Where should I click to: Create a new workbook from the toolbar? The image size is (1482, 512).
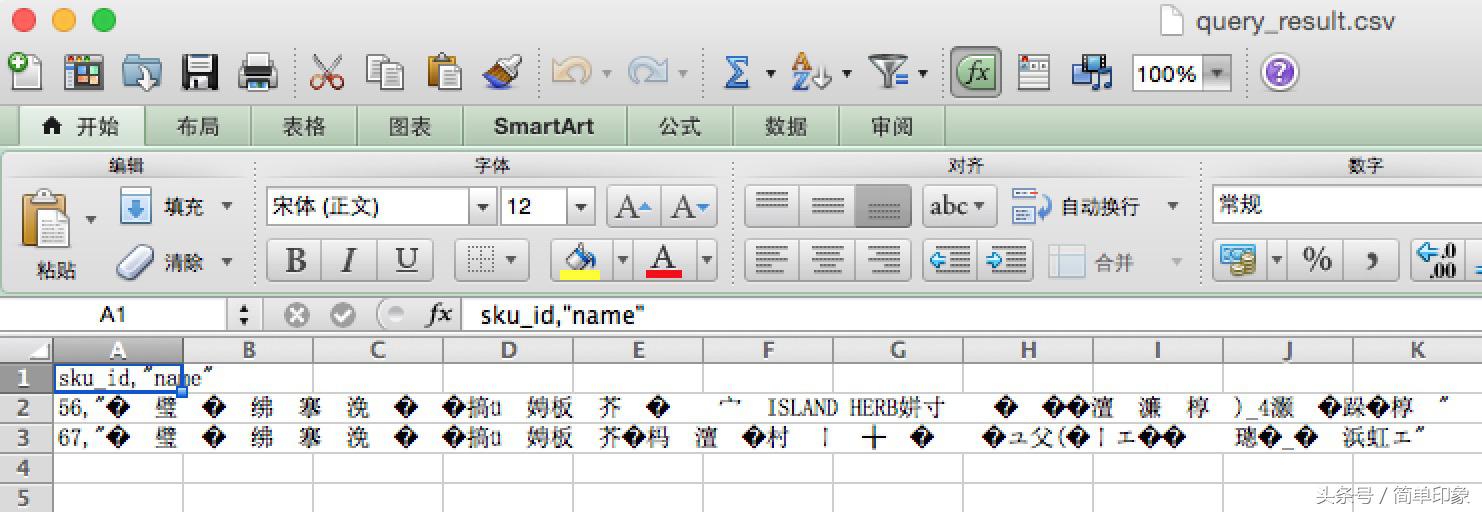click(x=25, y=73)
